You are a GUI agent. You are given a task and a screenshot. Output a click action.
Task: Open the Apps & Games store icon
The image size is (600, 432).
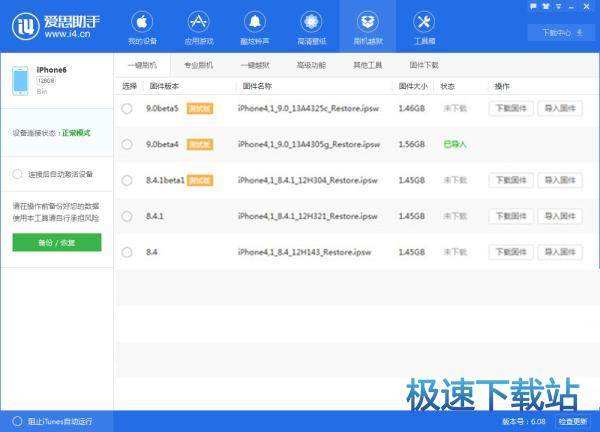198,22
